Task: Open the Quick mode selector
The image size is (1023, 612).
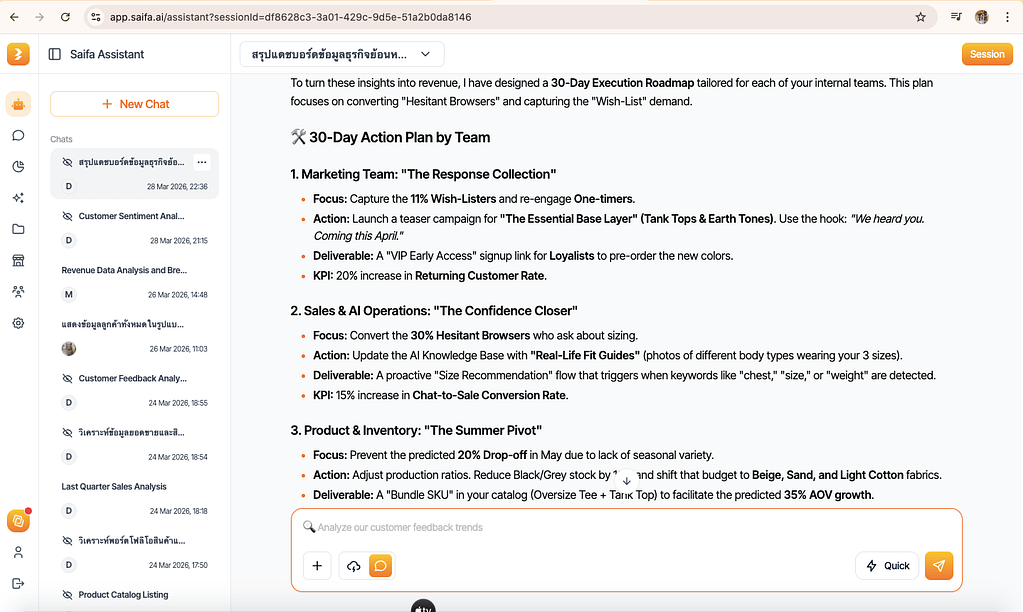Action: (x=887, y=566)
